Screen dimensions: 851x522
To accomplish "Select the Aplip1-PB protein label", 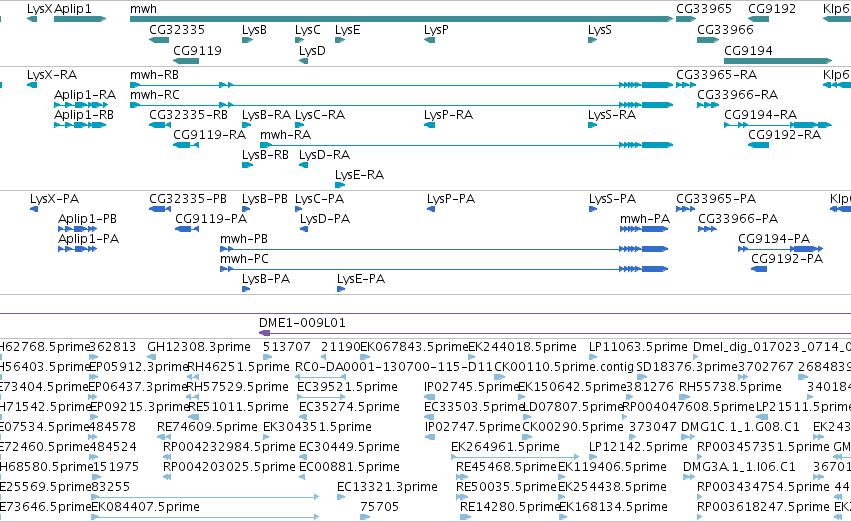I will [87, 219].
